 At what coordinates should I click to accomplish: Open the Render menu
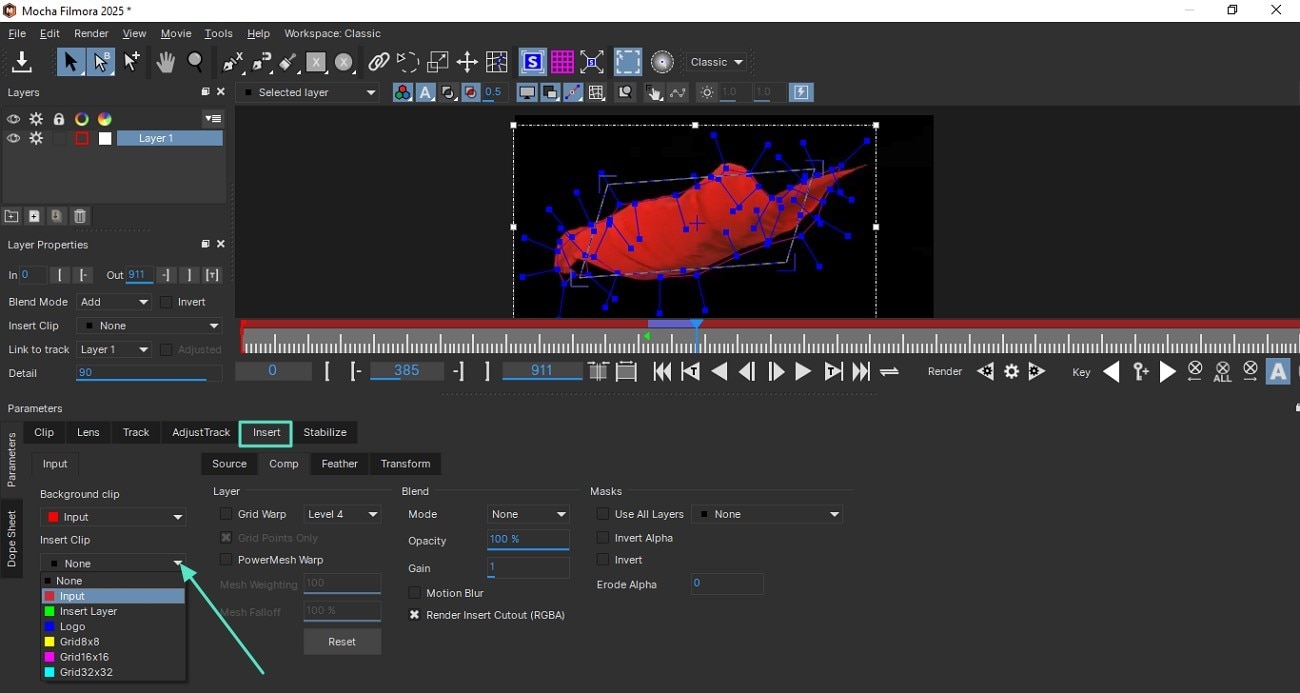pyautogui.click(x=91, y=33)
